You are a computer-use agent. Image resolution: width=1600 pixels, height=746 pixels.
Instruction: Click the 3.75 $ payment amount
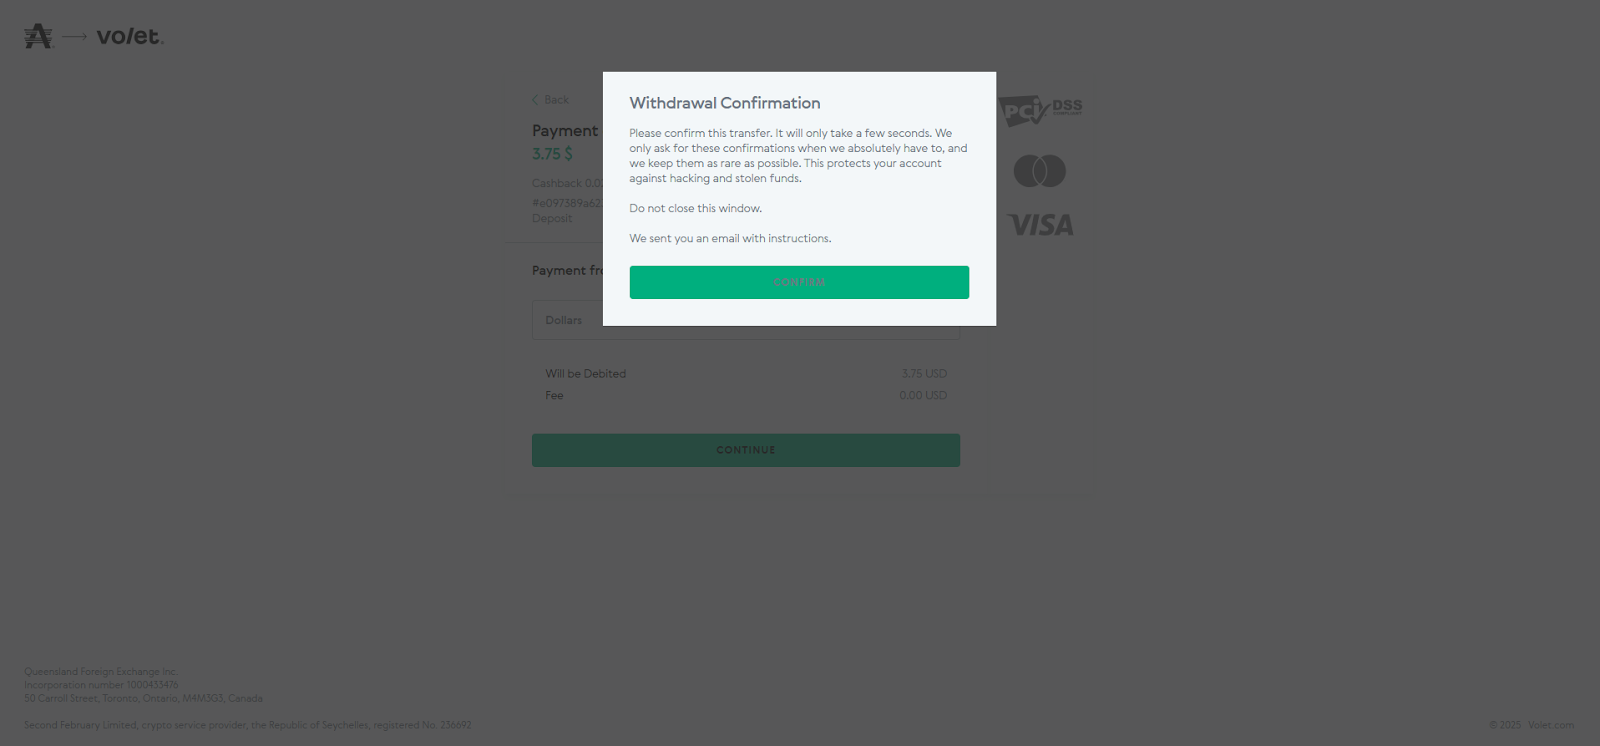tap(552, 154)
